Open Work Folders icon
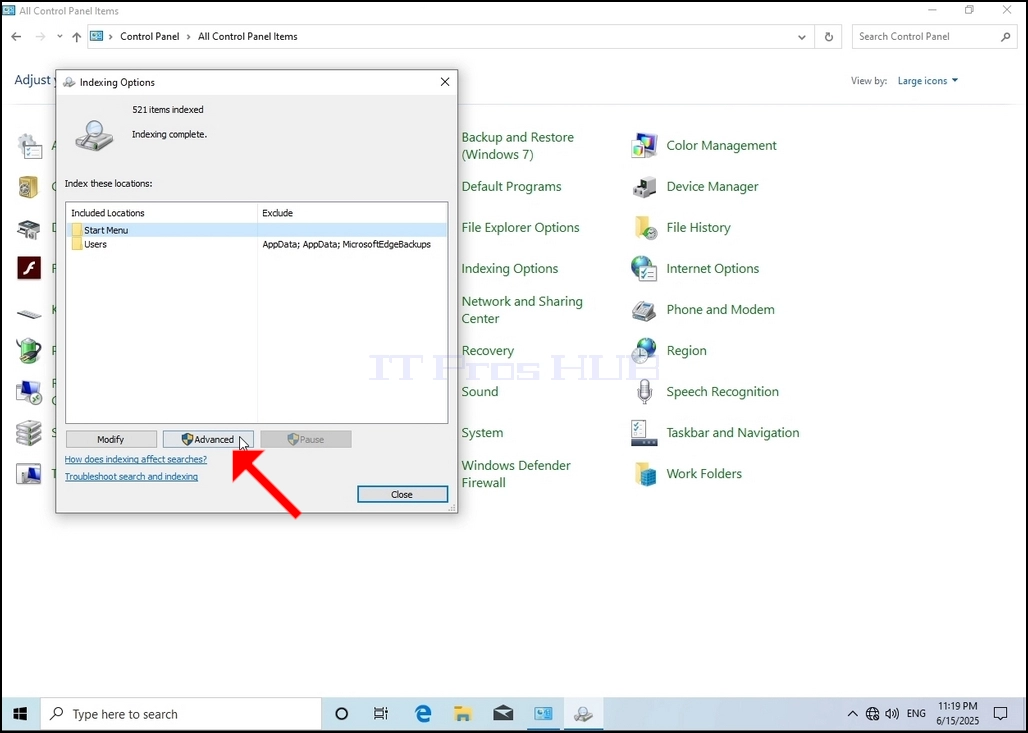Screen dimensions: 1028x733 click(644, 473)
